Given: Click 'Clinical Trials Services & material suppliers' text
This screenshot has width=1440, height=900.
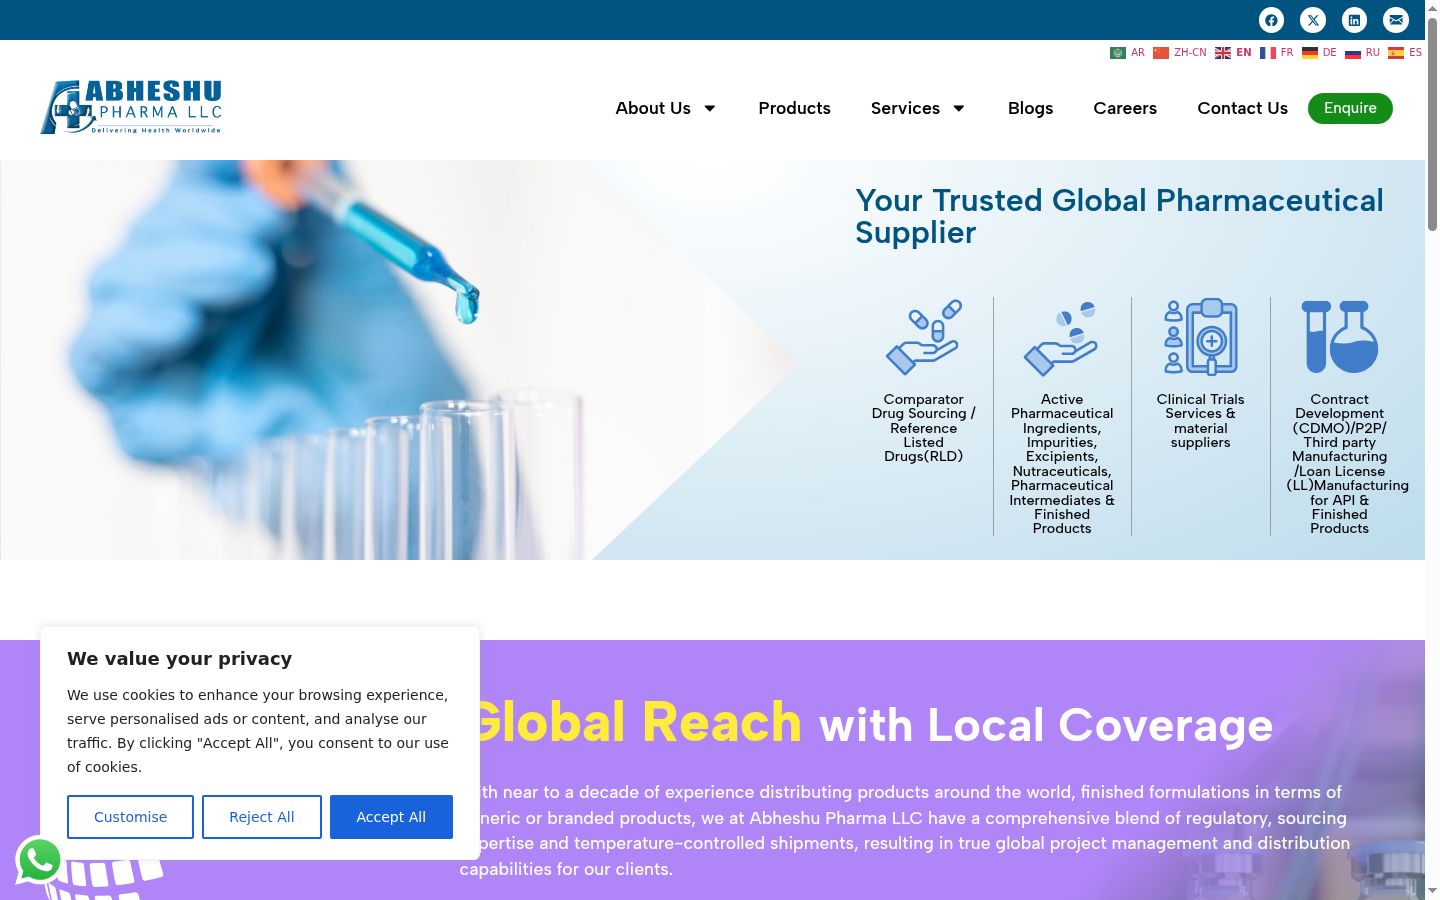Looking at the screenshot, I should click(x=1201, y=421).
